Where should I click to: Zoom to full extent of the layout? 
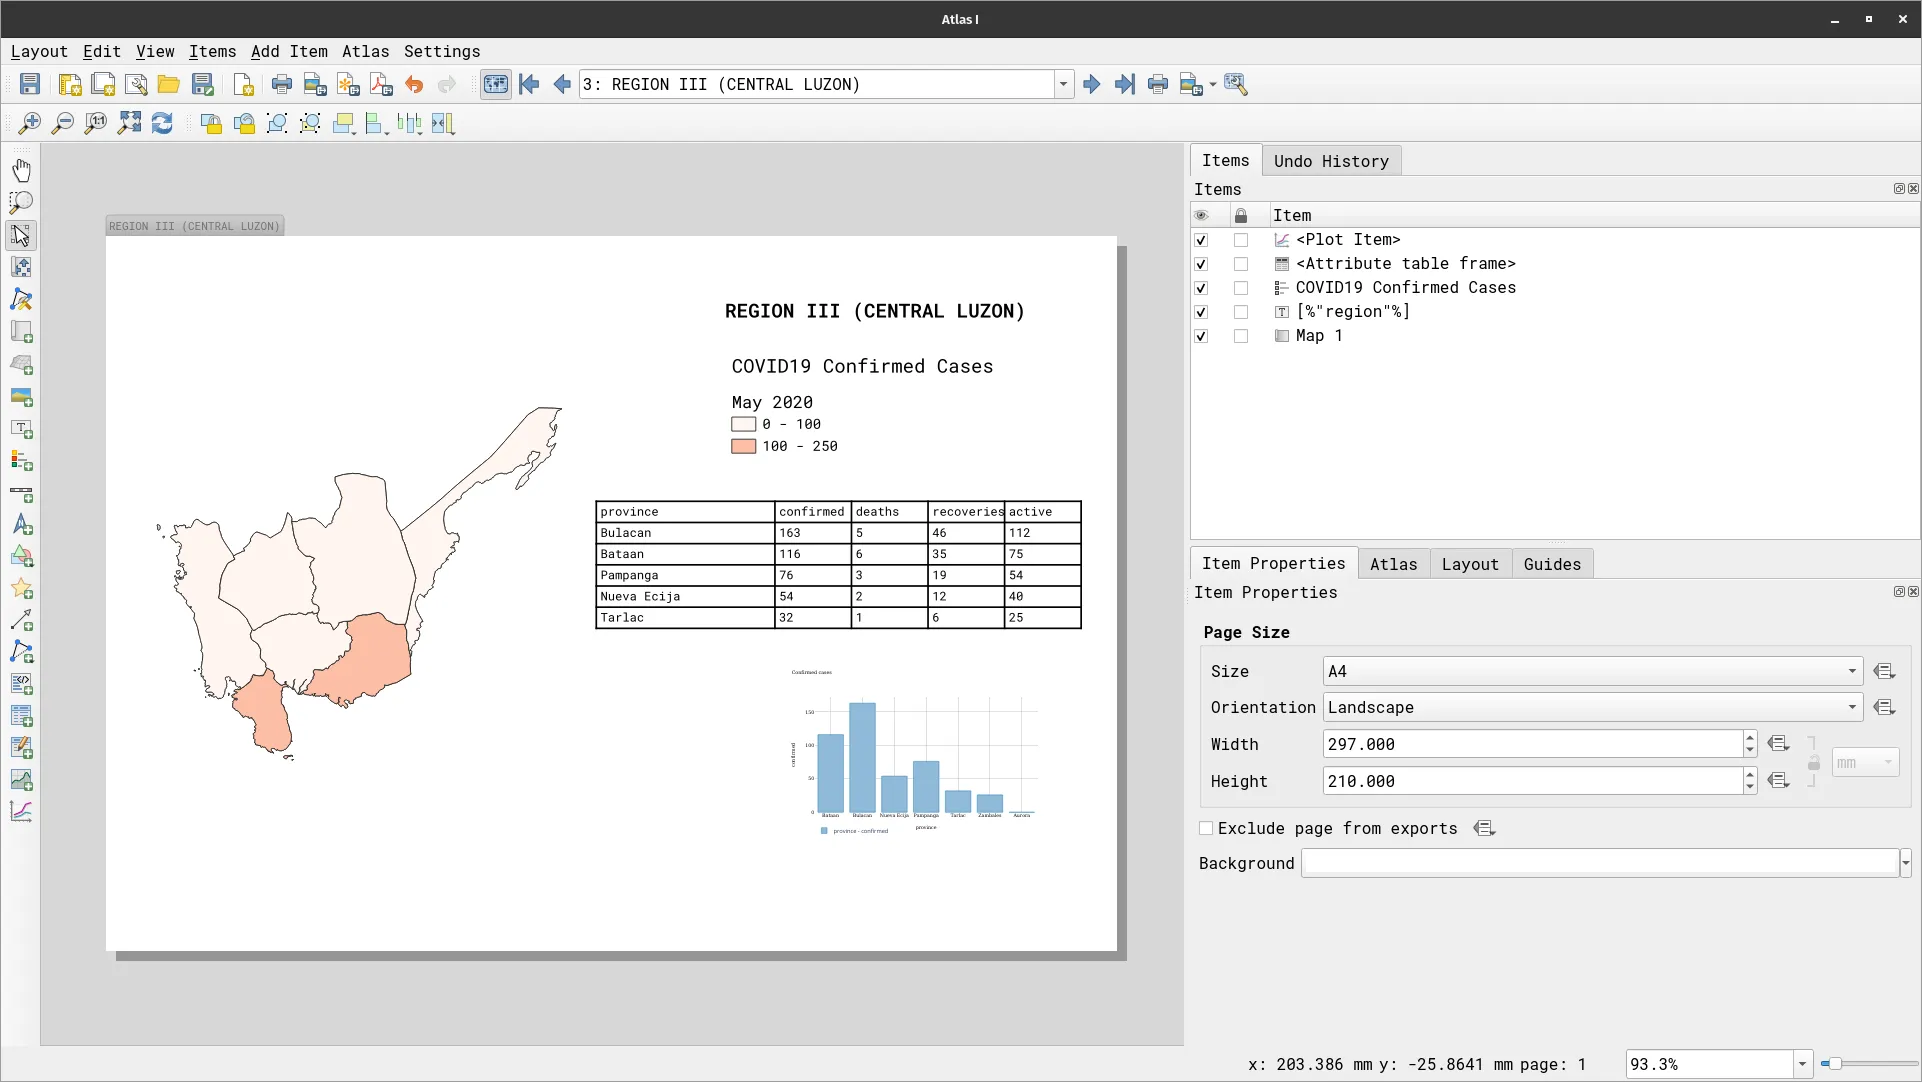click(x=128, y=123)
